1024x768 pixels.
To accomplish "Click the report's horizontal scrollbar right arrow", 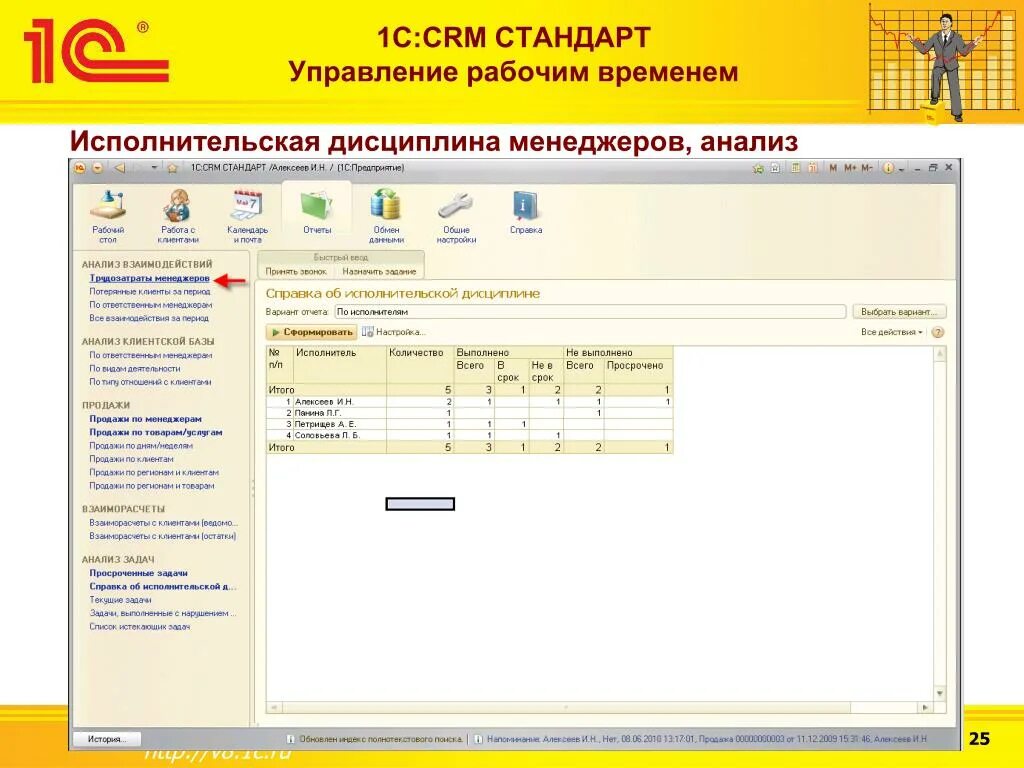I will click(925, 707).
